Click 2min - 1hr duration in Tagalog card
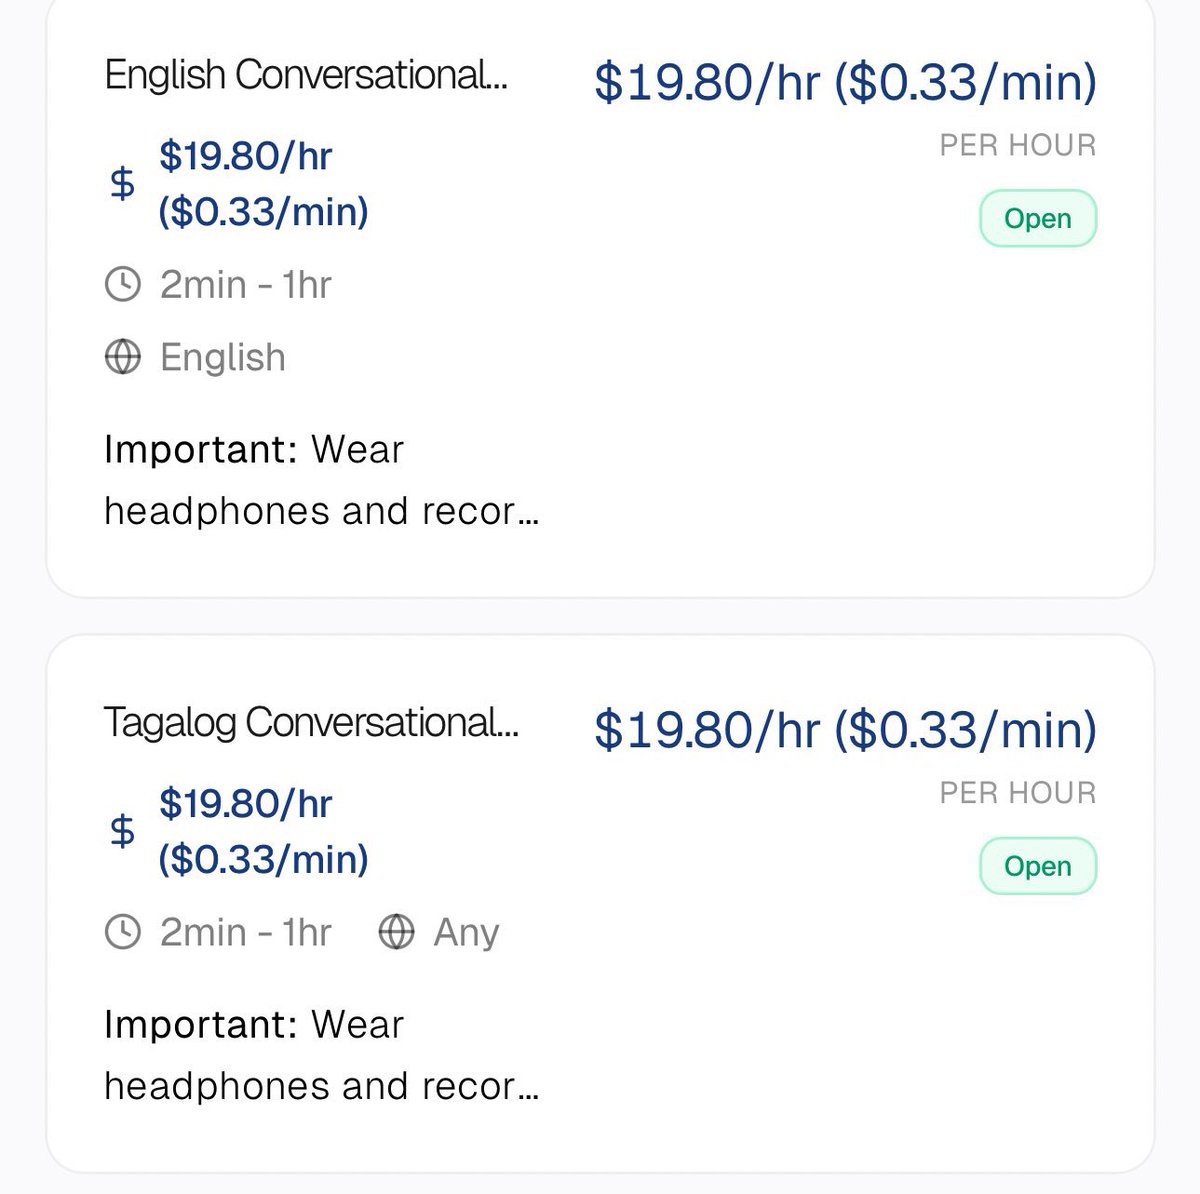Screen dimensions: 1200x1194 pyautogui.click(x=245, y=932)
